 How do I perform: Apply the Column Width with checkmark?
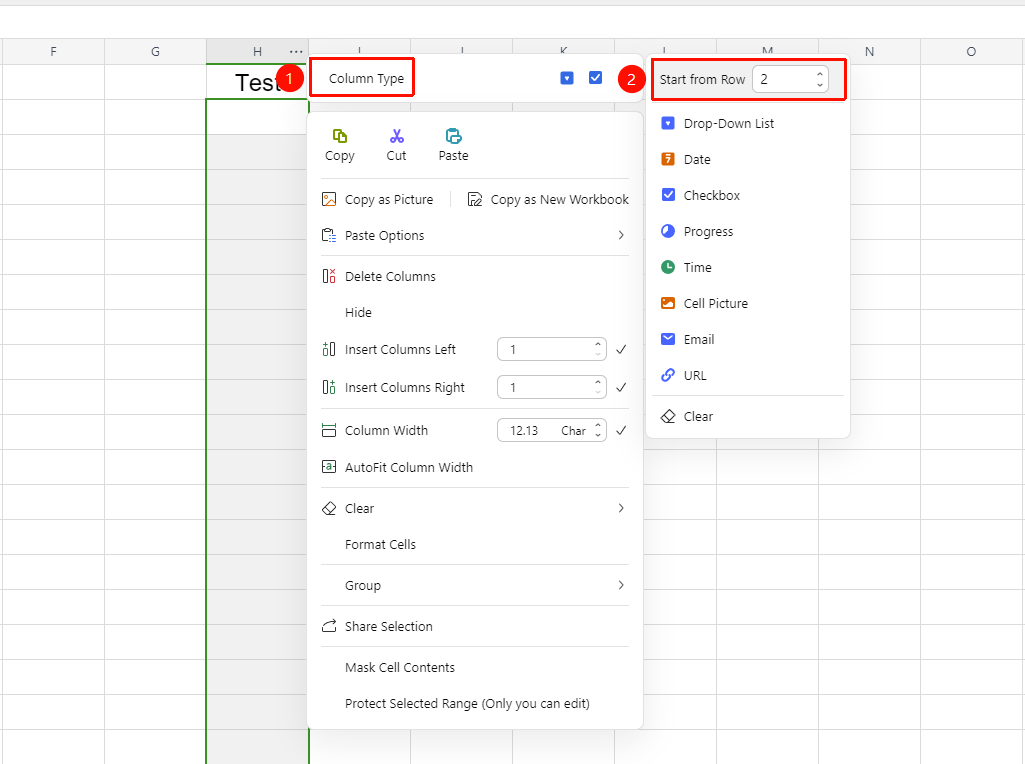621,431
